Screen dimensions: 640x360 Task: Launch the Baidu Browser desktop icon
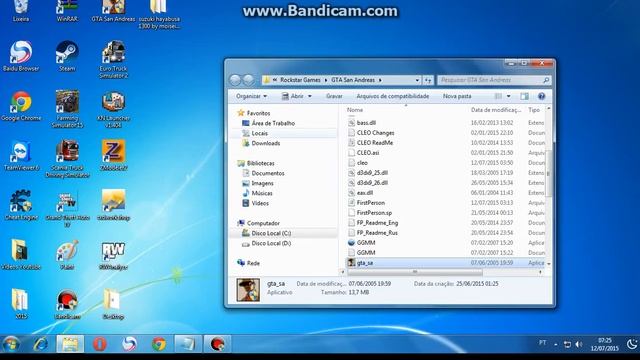point(21,56)
